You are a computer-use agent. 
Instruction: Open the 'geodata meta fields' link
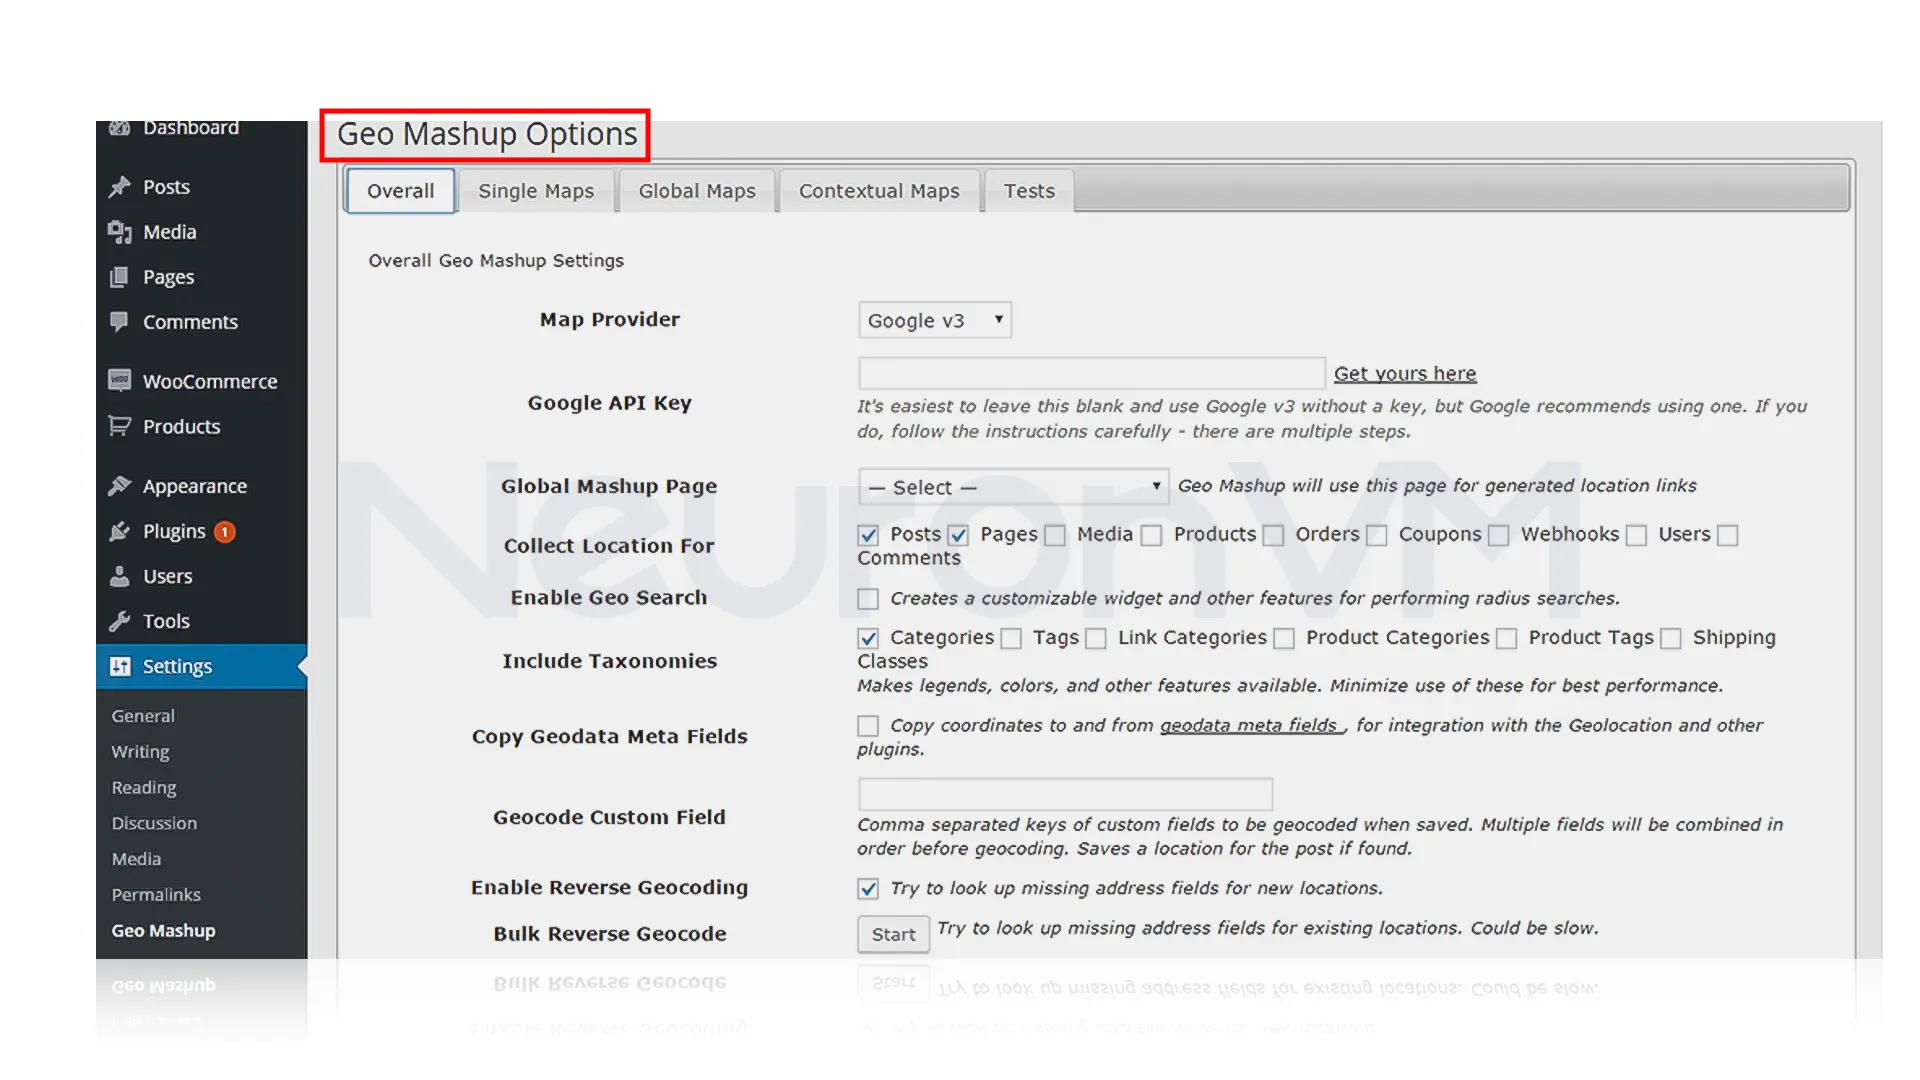(x=1250, y=725)
